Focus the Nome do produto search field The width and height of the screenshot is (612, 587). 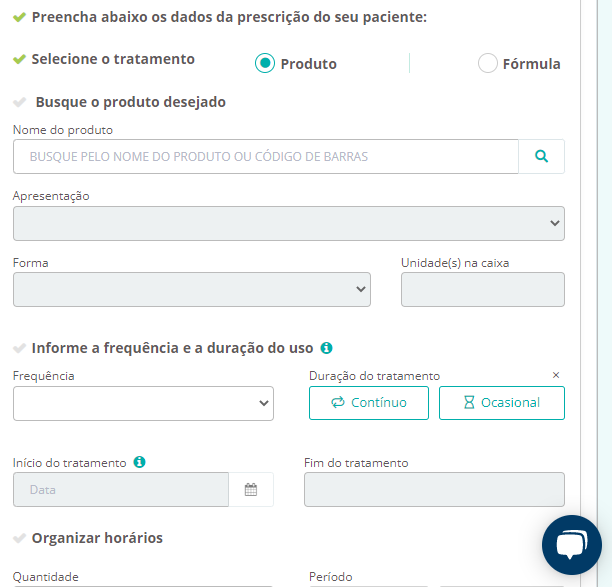coord(265,157)
